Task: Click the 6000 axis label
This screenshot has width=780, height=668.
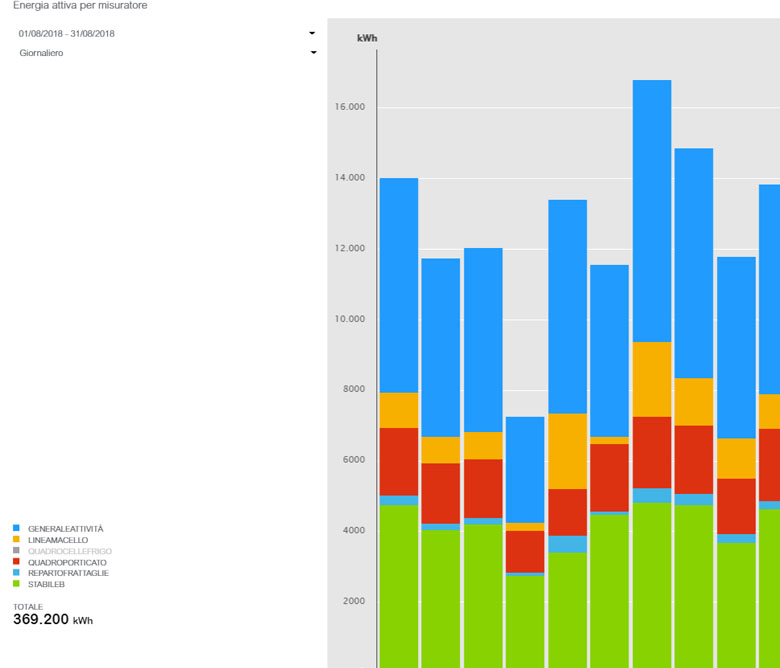Action: pos(354,460)
